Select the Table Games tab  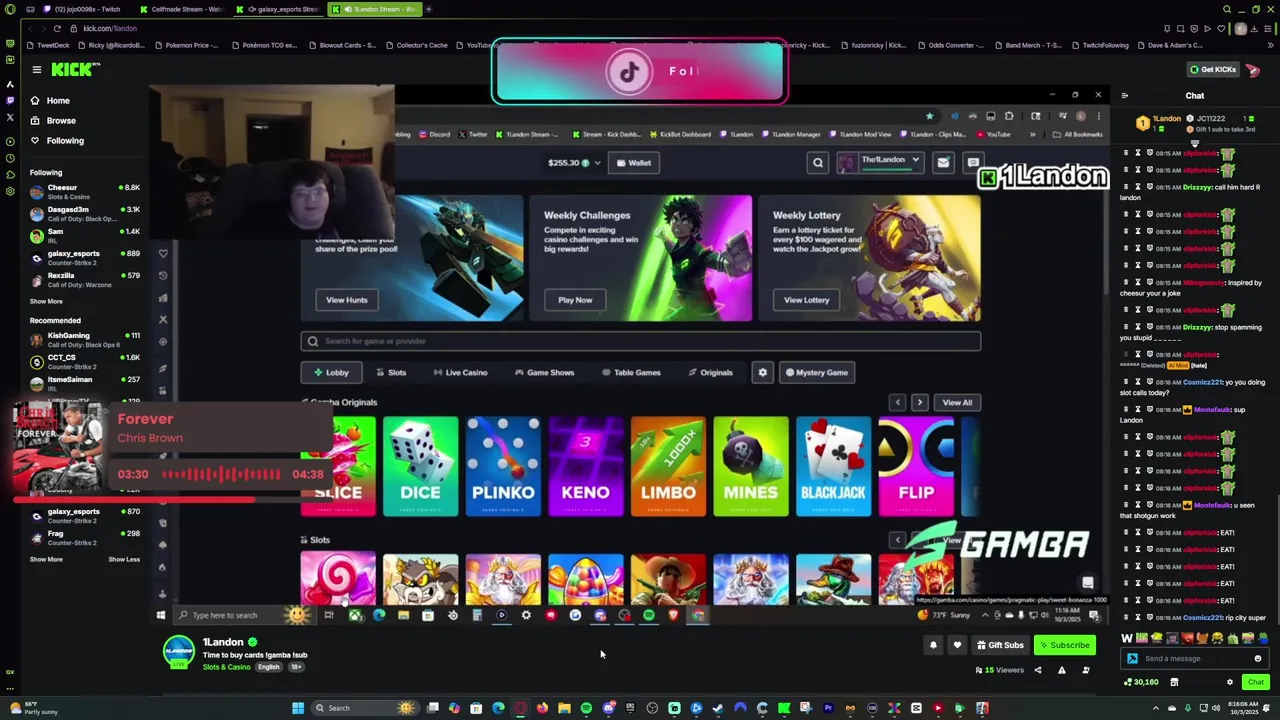tap(631, 372)
